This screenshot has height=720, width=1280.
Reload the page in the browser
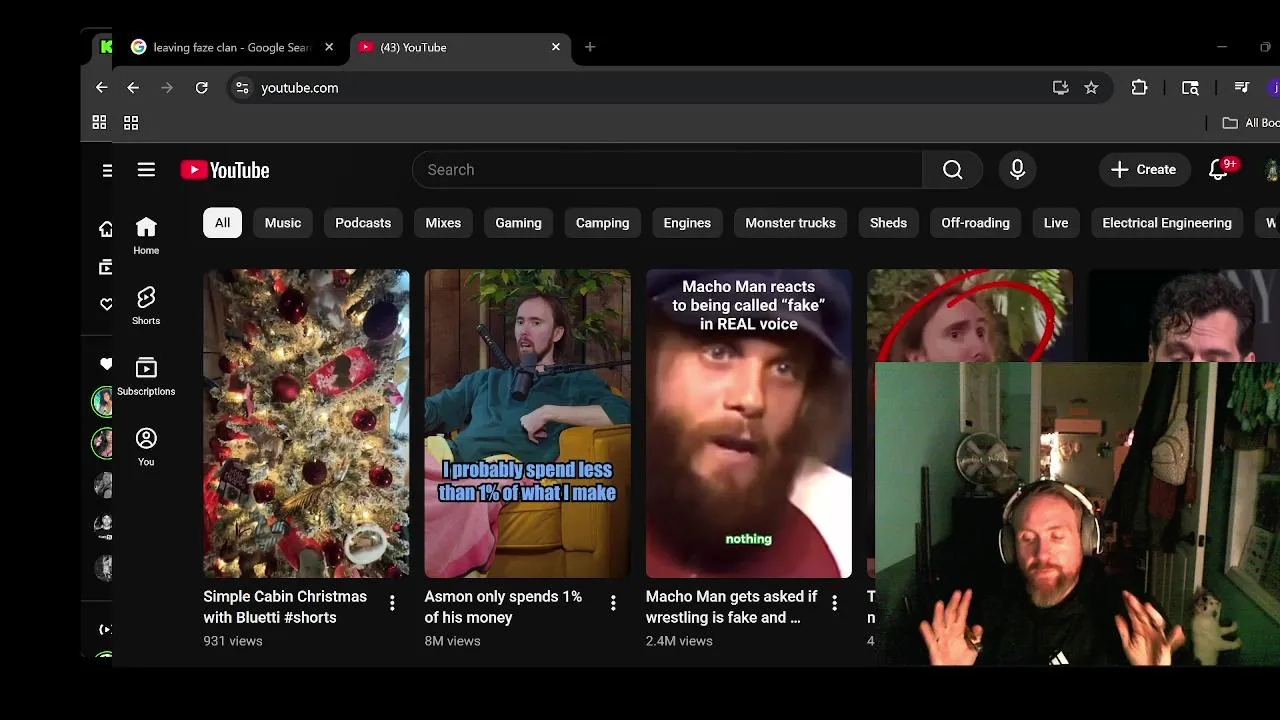pos(201,88)
